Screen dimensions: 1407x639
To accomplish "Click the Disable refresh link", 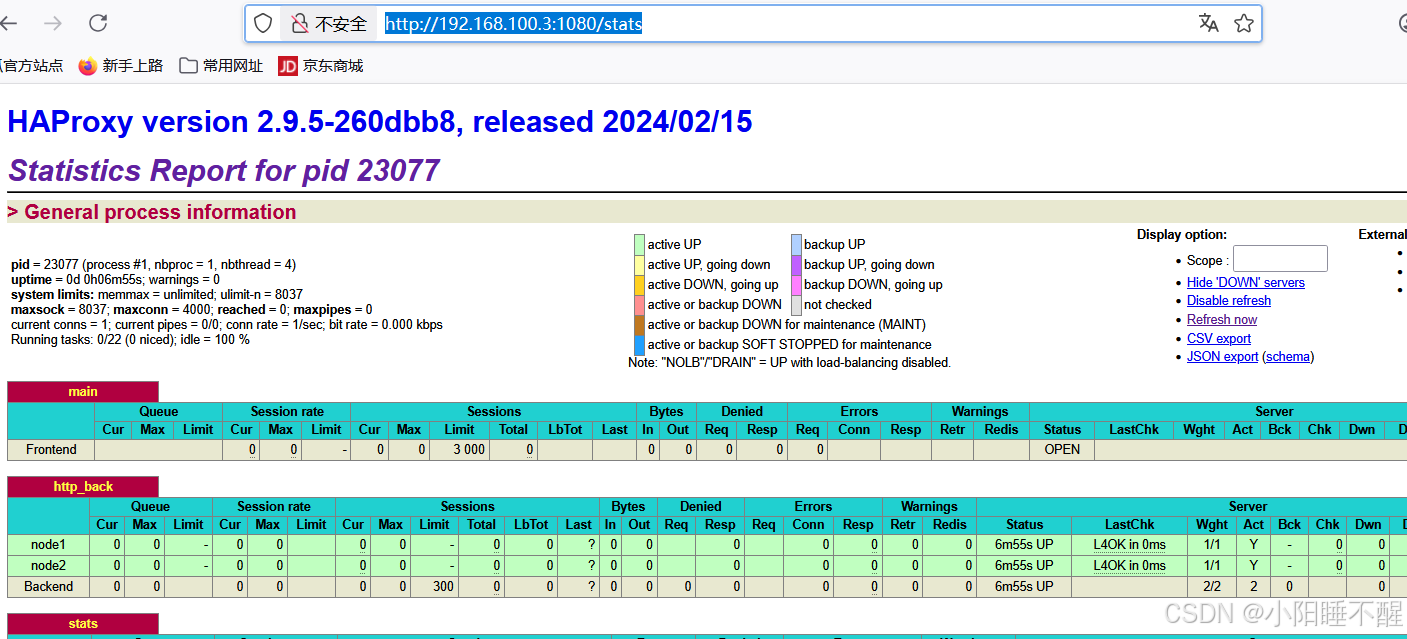I will click(1229, 301).
